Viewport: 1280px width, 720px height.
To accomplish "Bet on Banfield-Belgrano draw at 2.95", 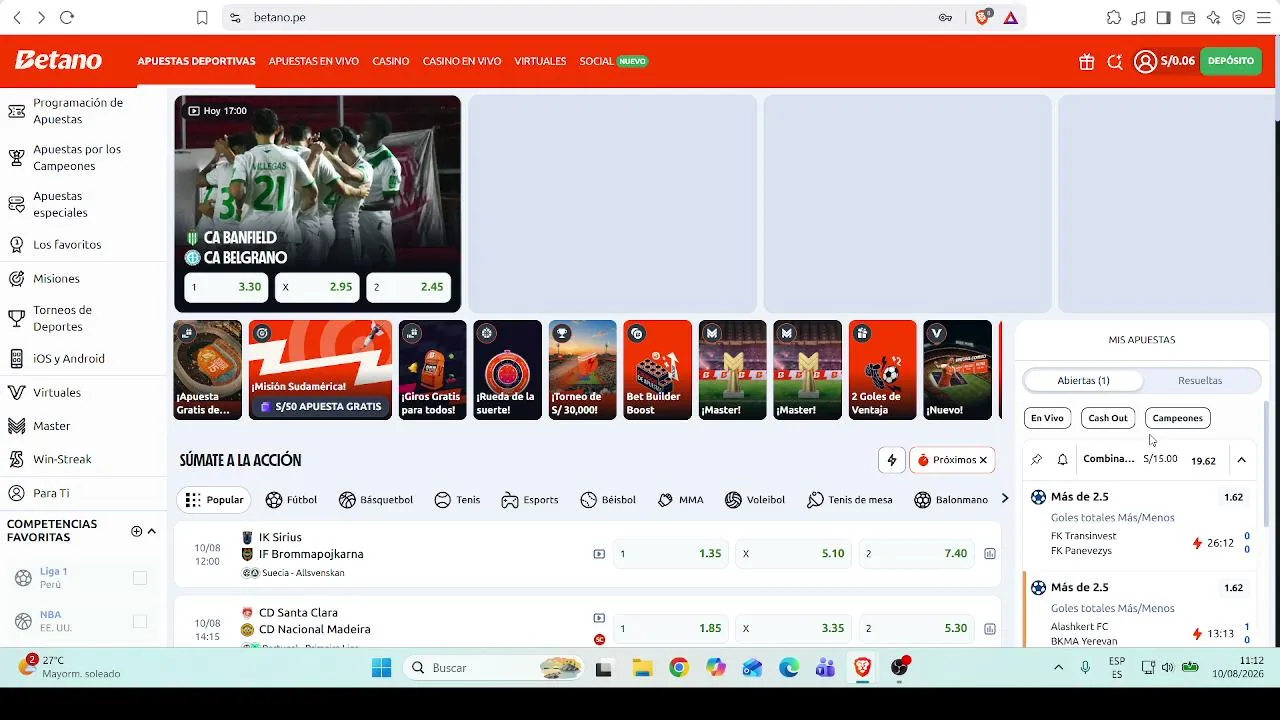I will click(x=317, y=287).
